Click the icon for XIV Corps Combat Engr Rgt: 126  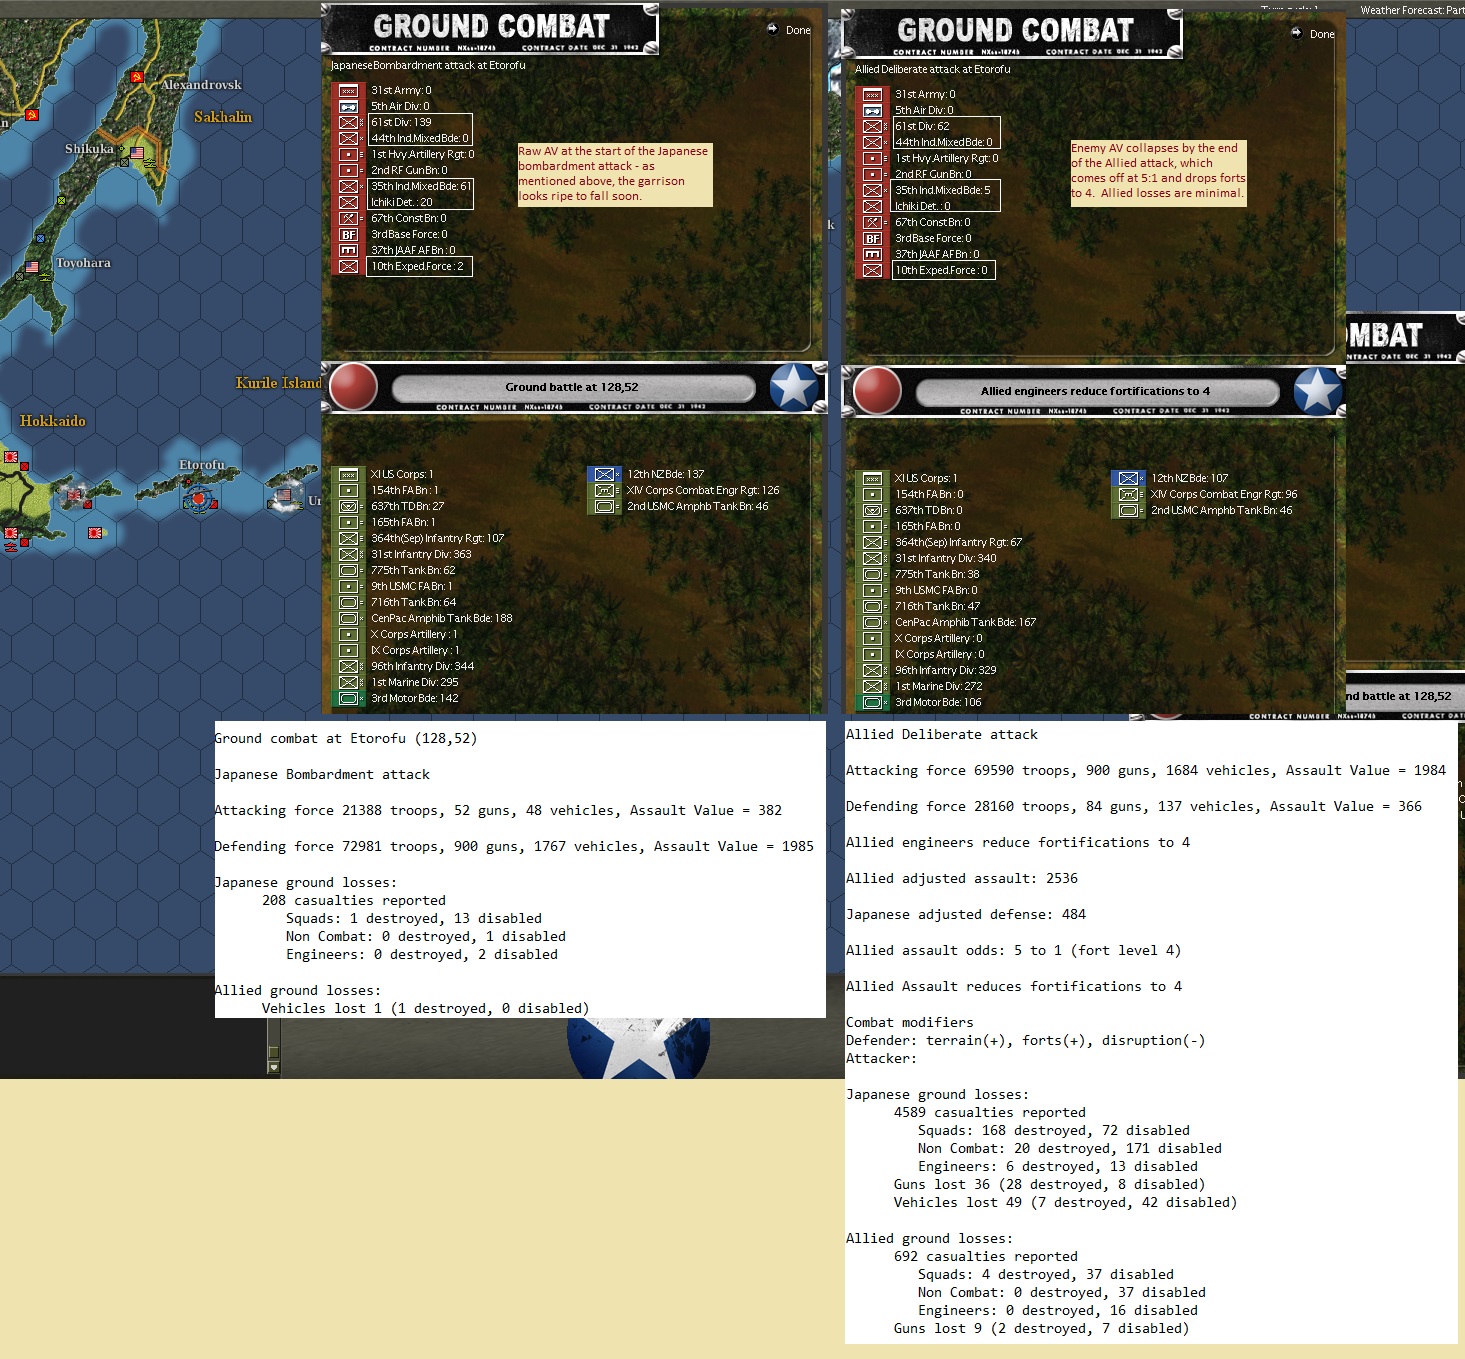click(x=604, y=491)
